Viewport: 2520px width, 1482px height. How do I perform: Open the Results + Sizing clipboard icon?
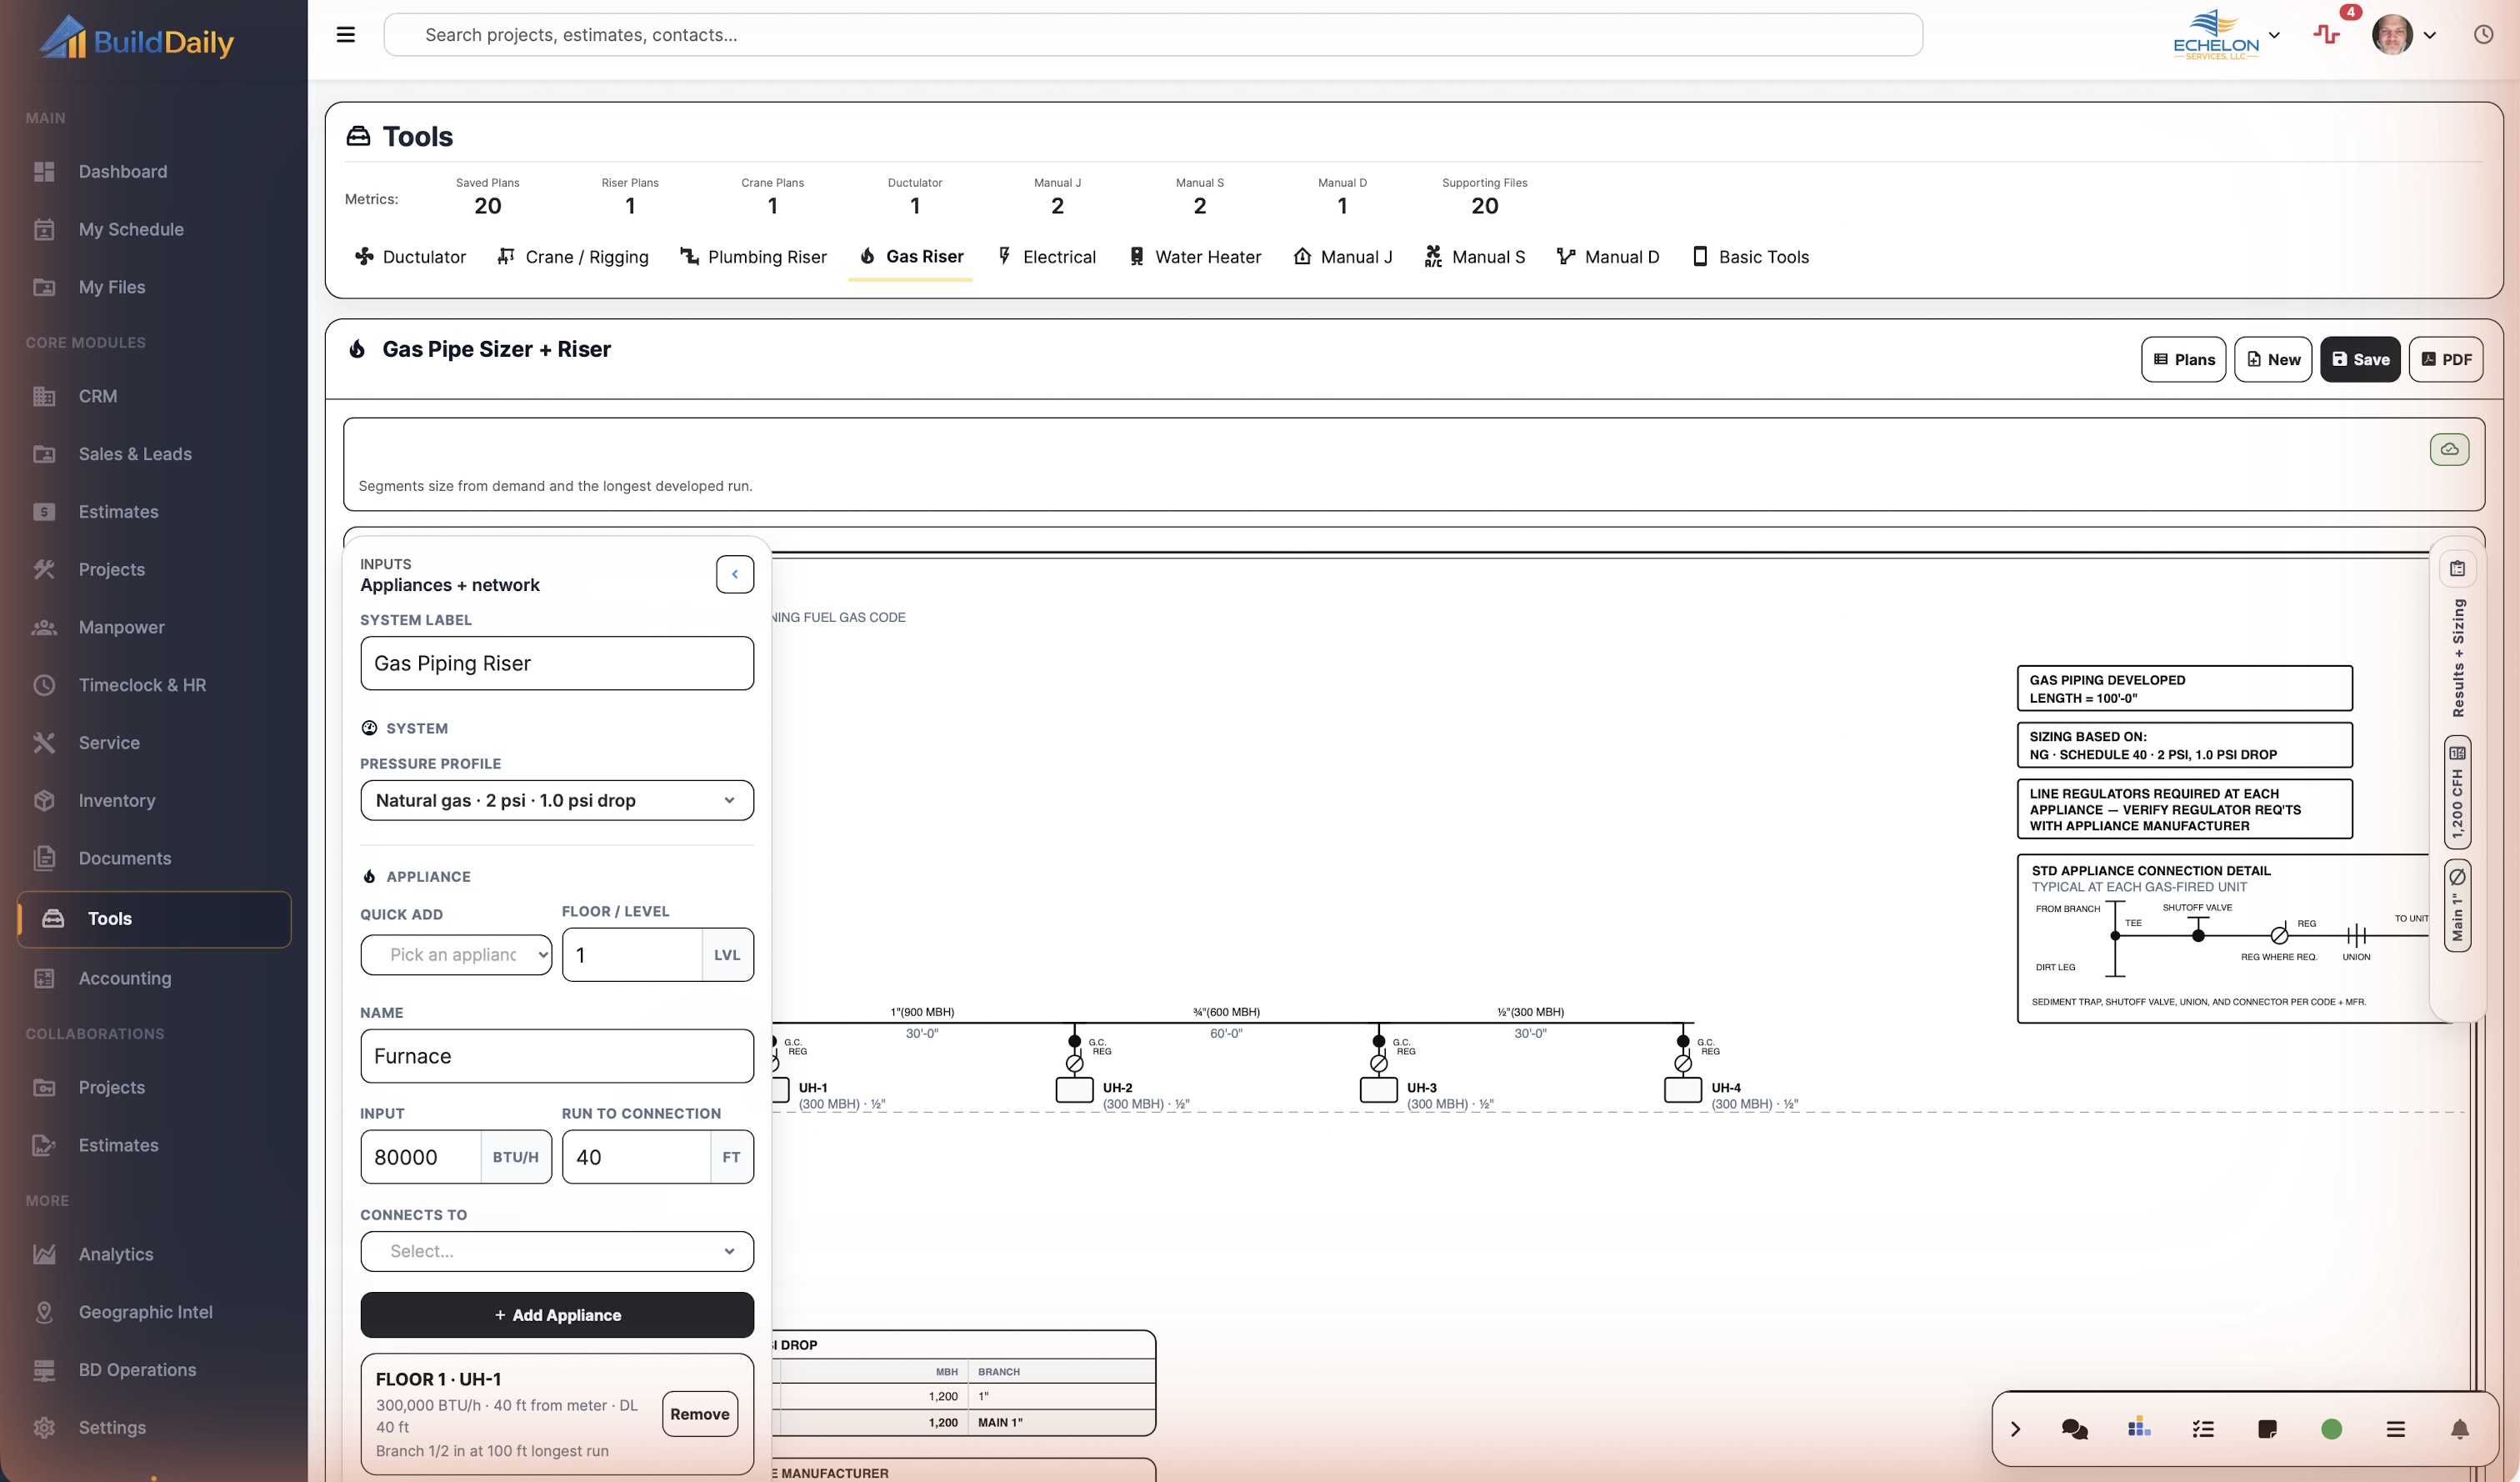[2458, 569]
